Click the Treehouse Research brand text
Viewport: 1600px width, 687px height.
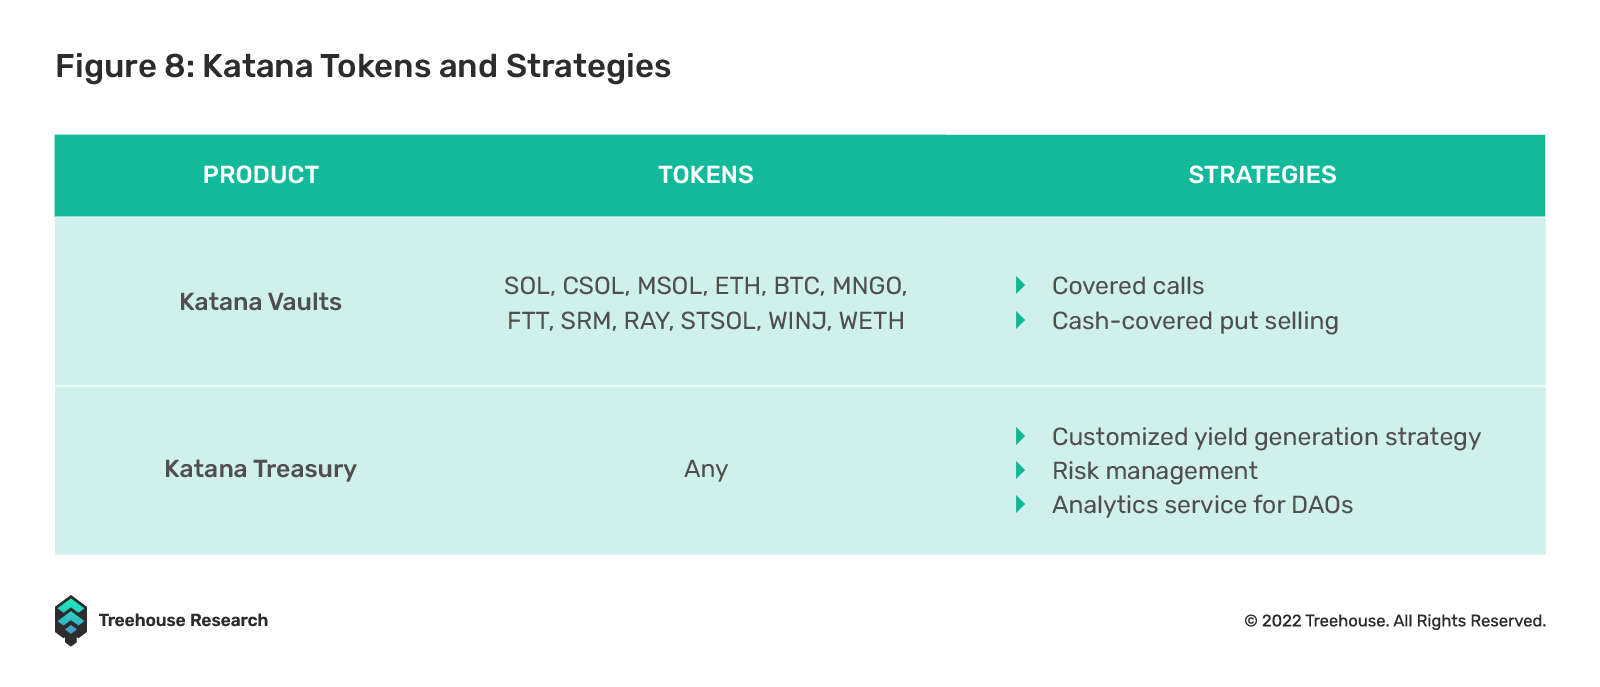(x=183, y=620)
